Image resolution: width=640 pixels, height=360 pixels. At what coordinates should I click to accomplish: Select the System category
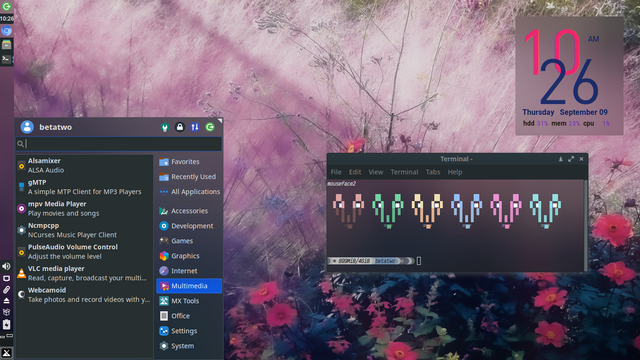(189, 346)
